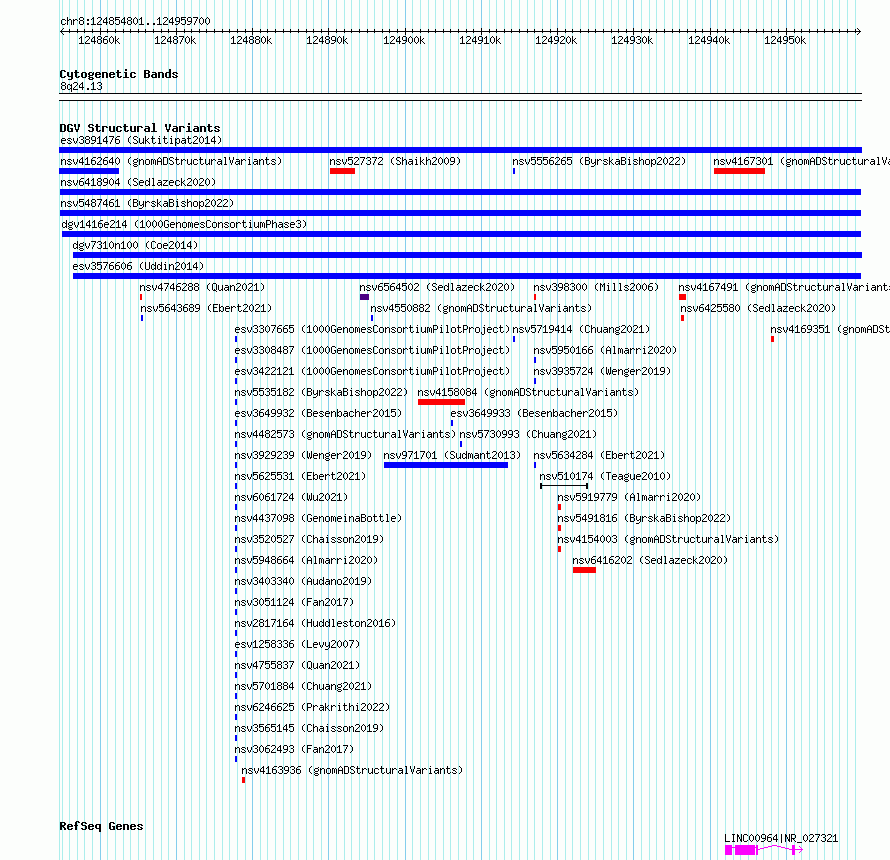
Task: Click nsv3935724 (Wenger2019) label
Action: [x=602, y=371]
